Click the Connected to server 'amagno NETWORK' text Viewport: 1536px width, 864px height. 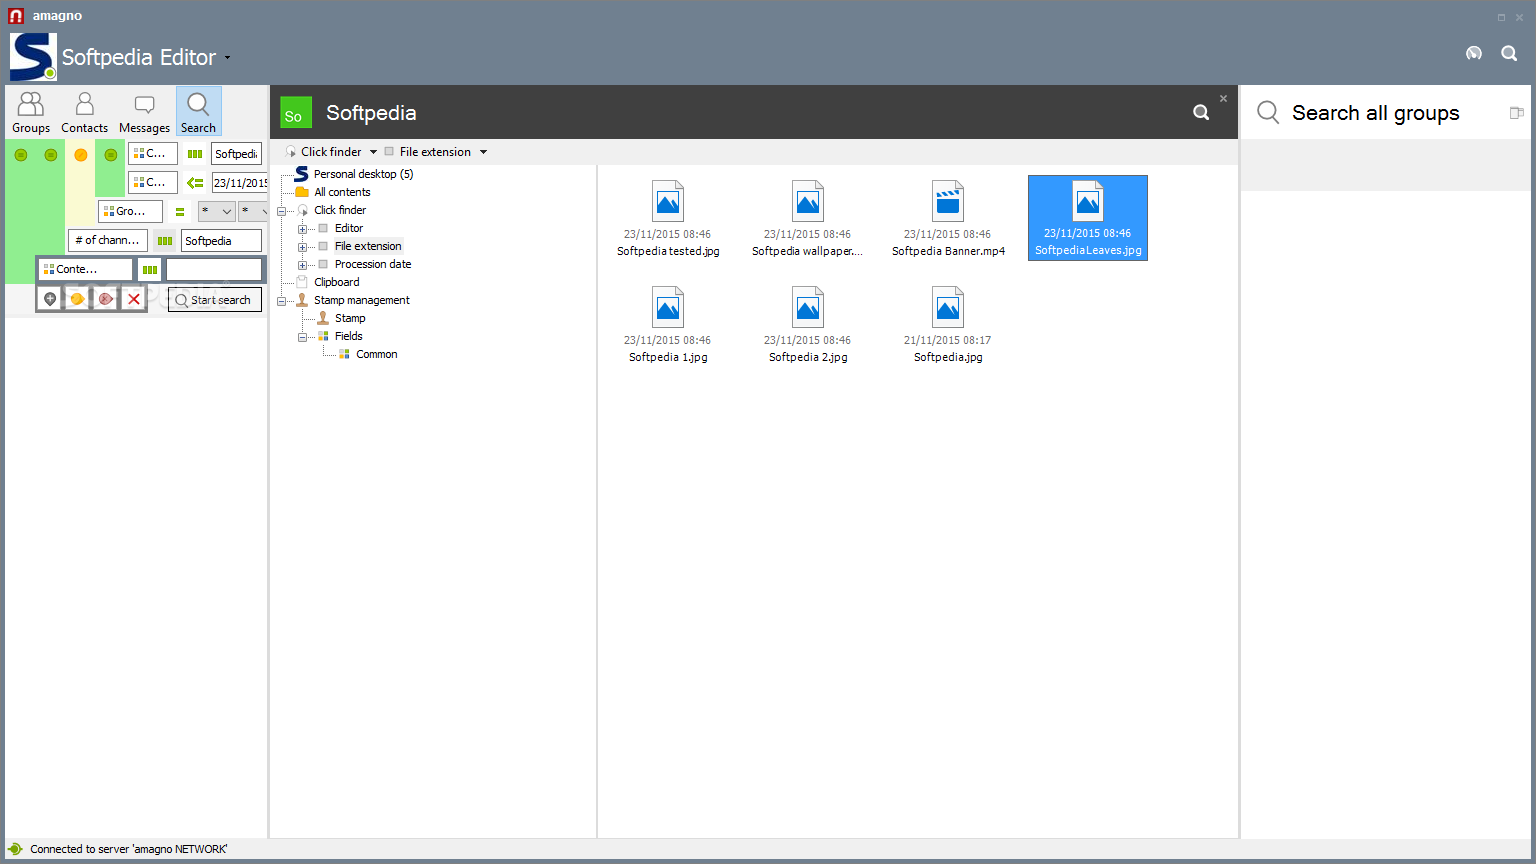129,849
